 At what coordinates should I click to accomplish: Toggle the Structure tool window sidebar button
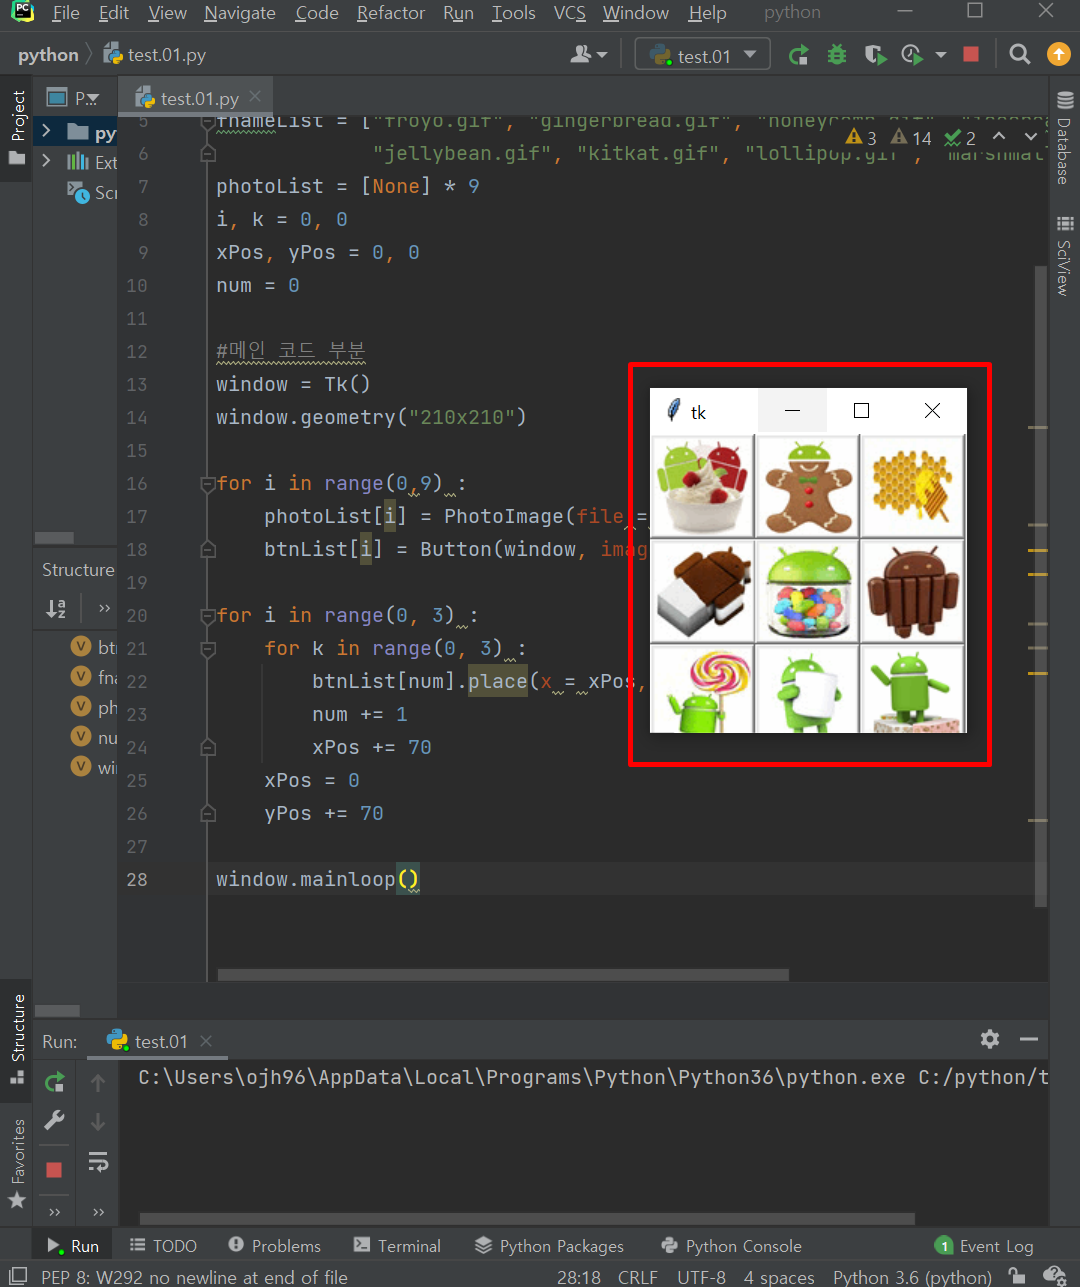[x=17, y=1038]
